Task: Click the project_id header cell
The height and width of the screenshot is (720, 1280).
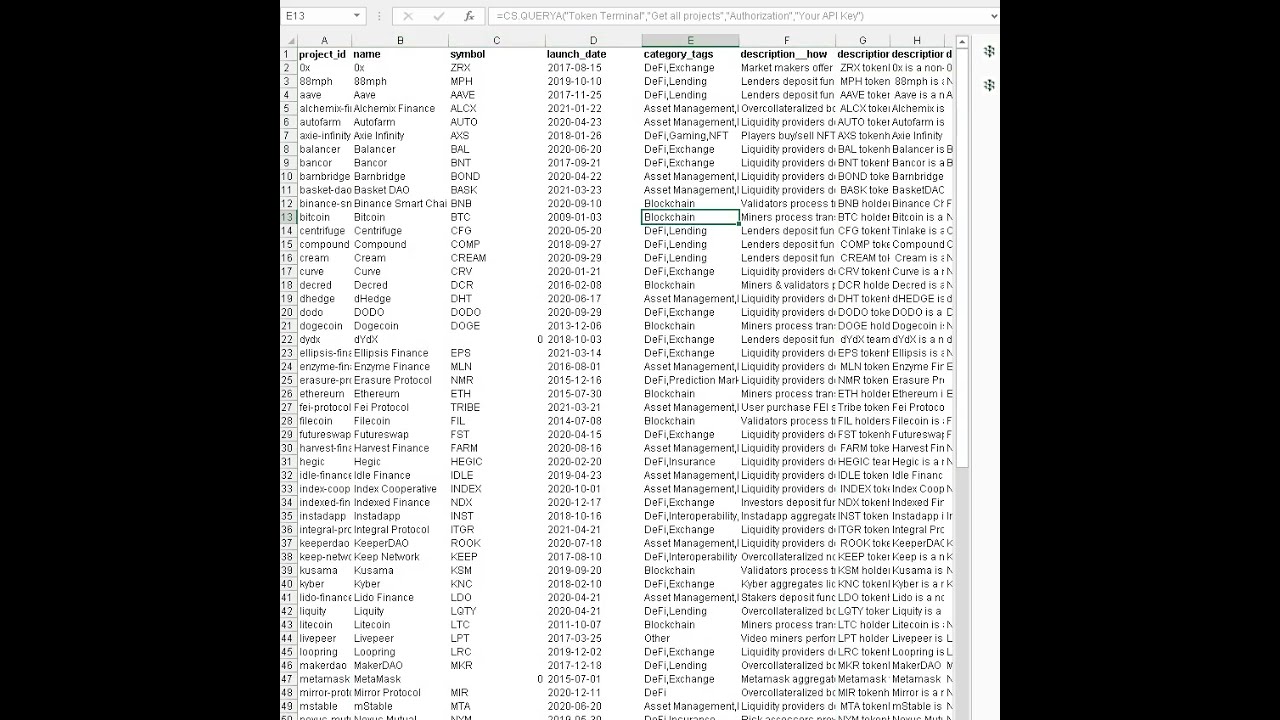Action: click(324, 54)
